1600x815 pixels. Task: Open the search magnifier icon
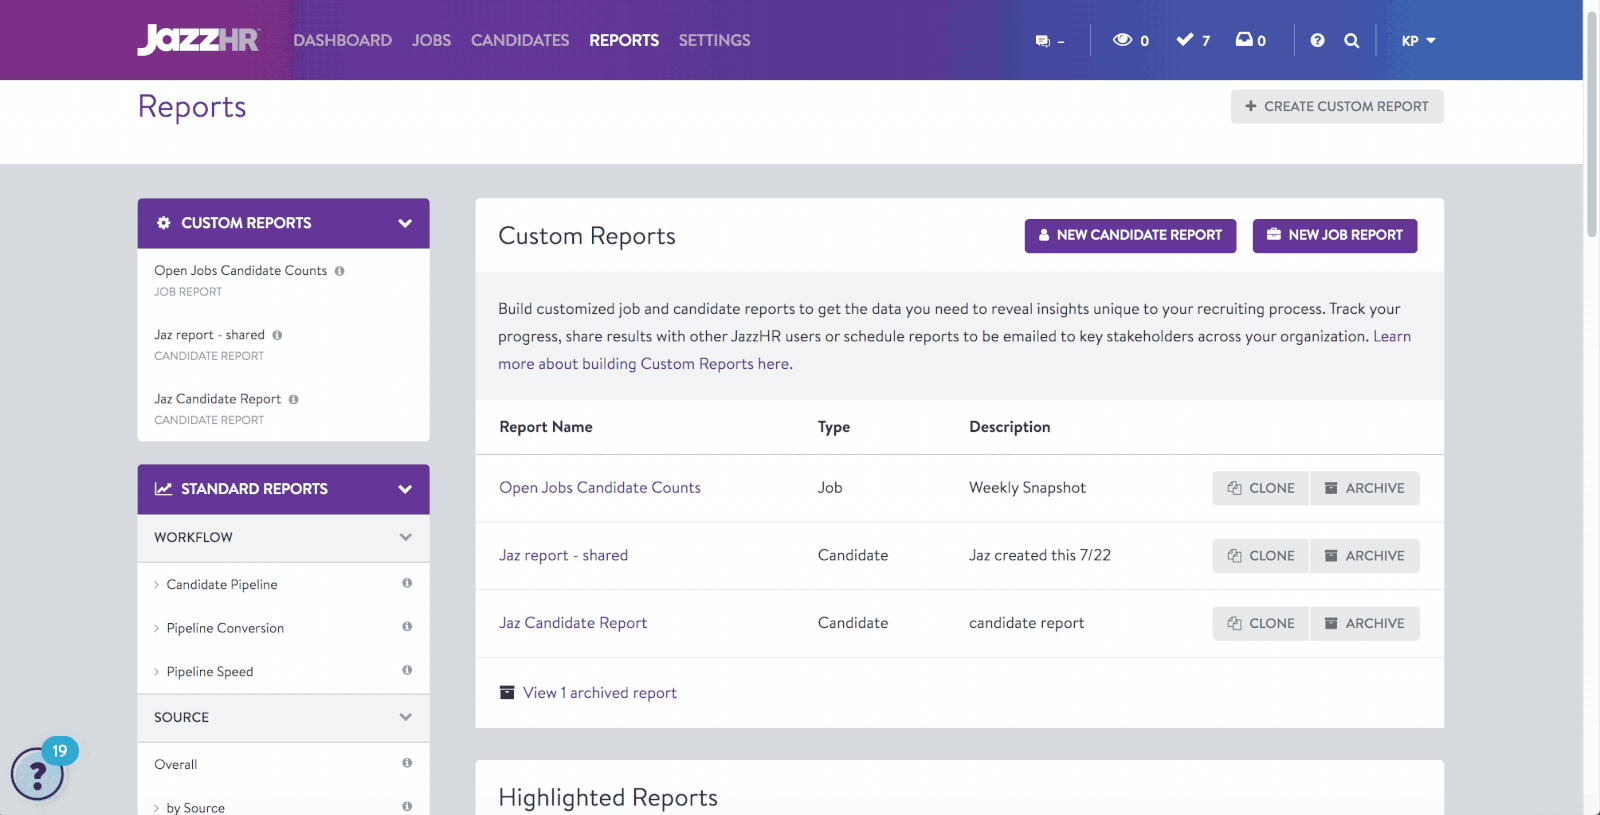coord(1351,41)
